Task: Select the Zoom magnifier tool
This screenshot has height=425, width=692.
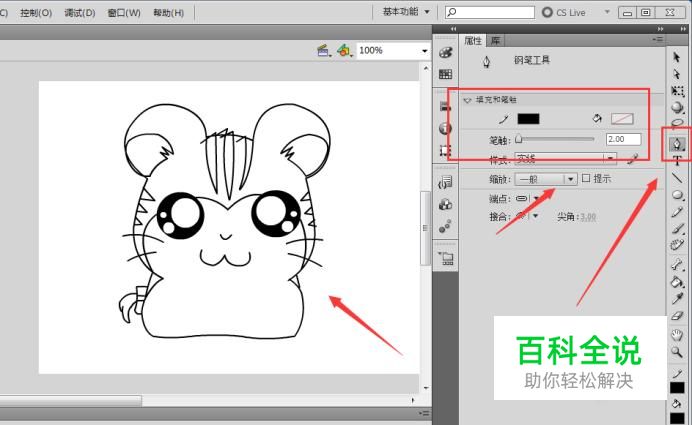Action: (677, 352)
